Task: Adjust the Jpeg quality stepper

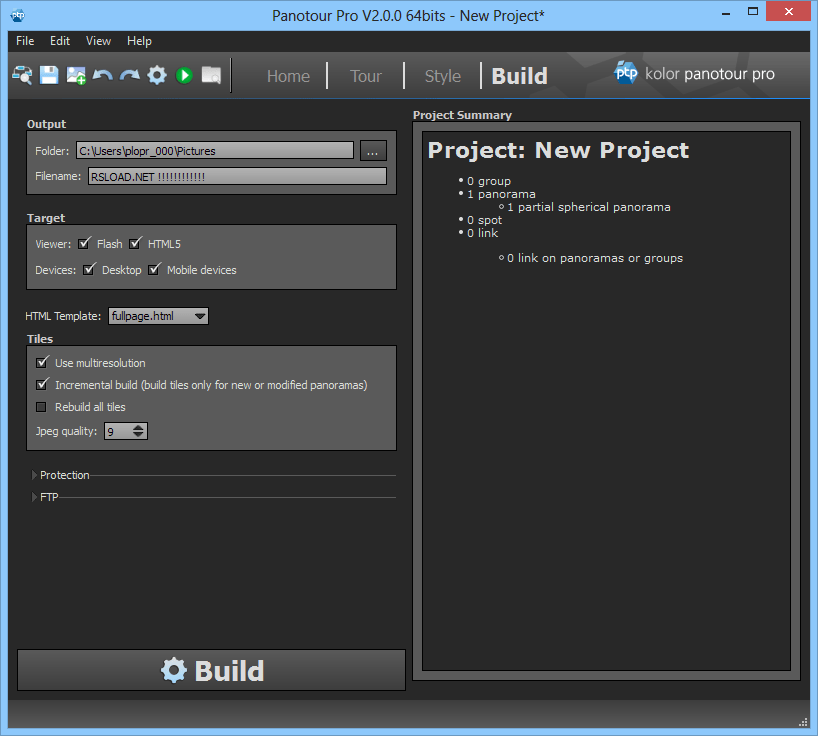Action: 138,431
